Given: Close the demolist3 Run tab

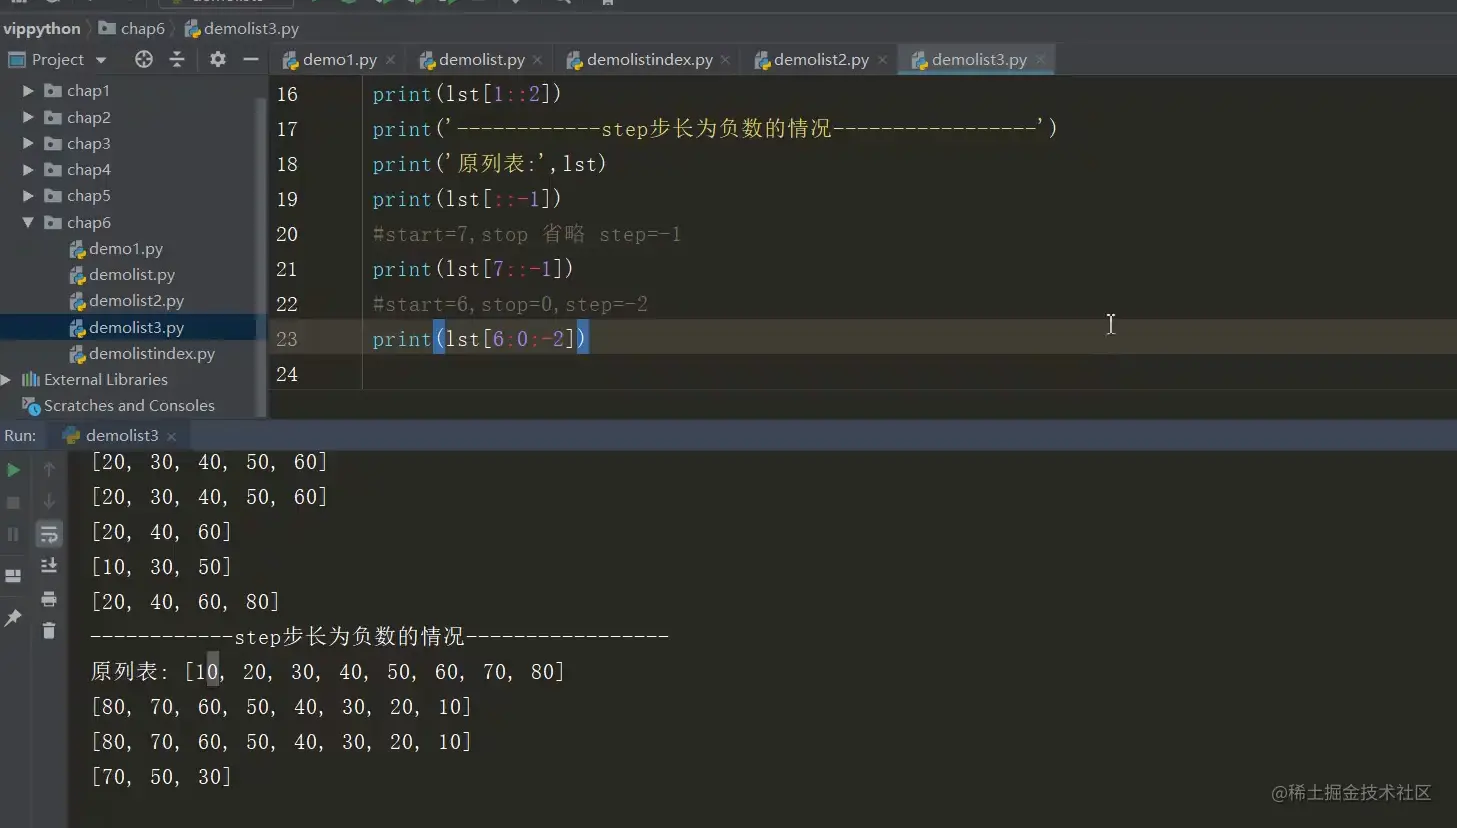Looking at the screenshot, I should (x=172, y=437).
